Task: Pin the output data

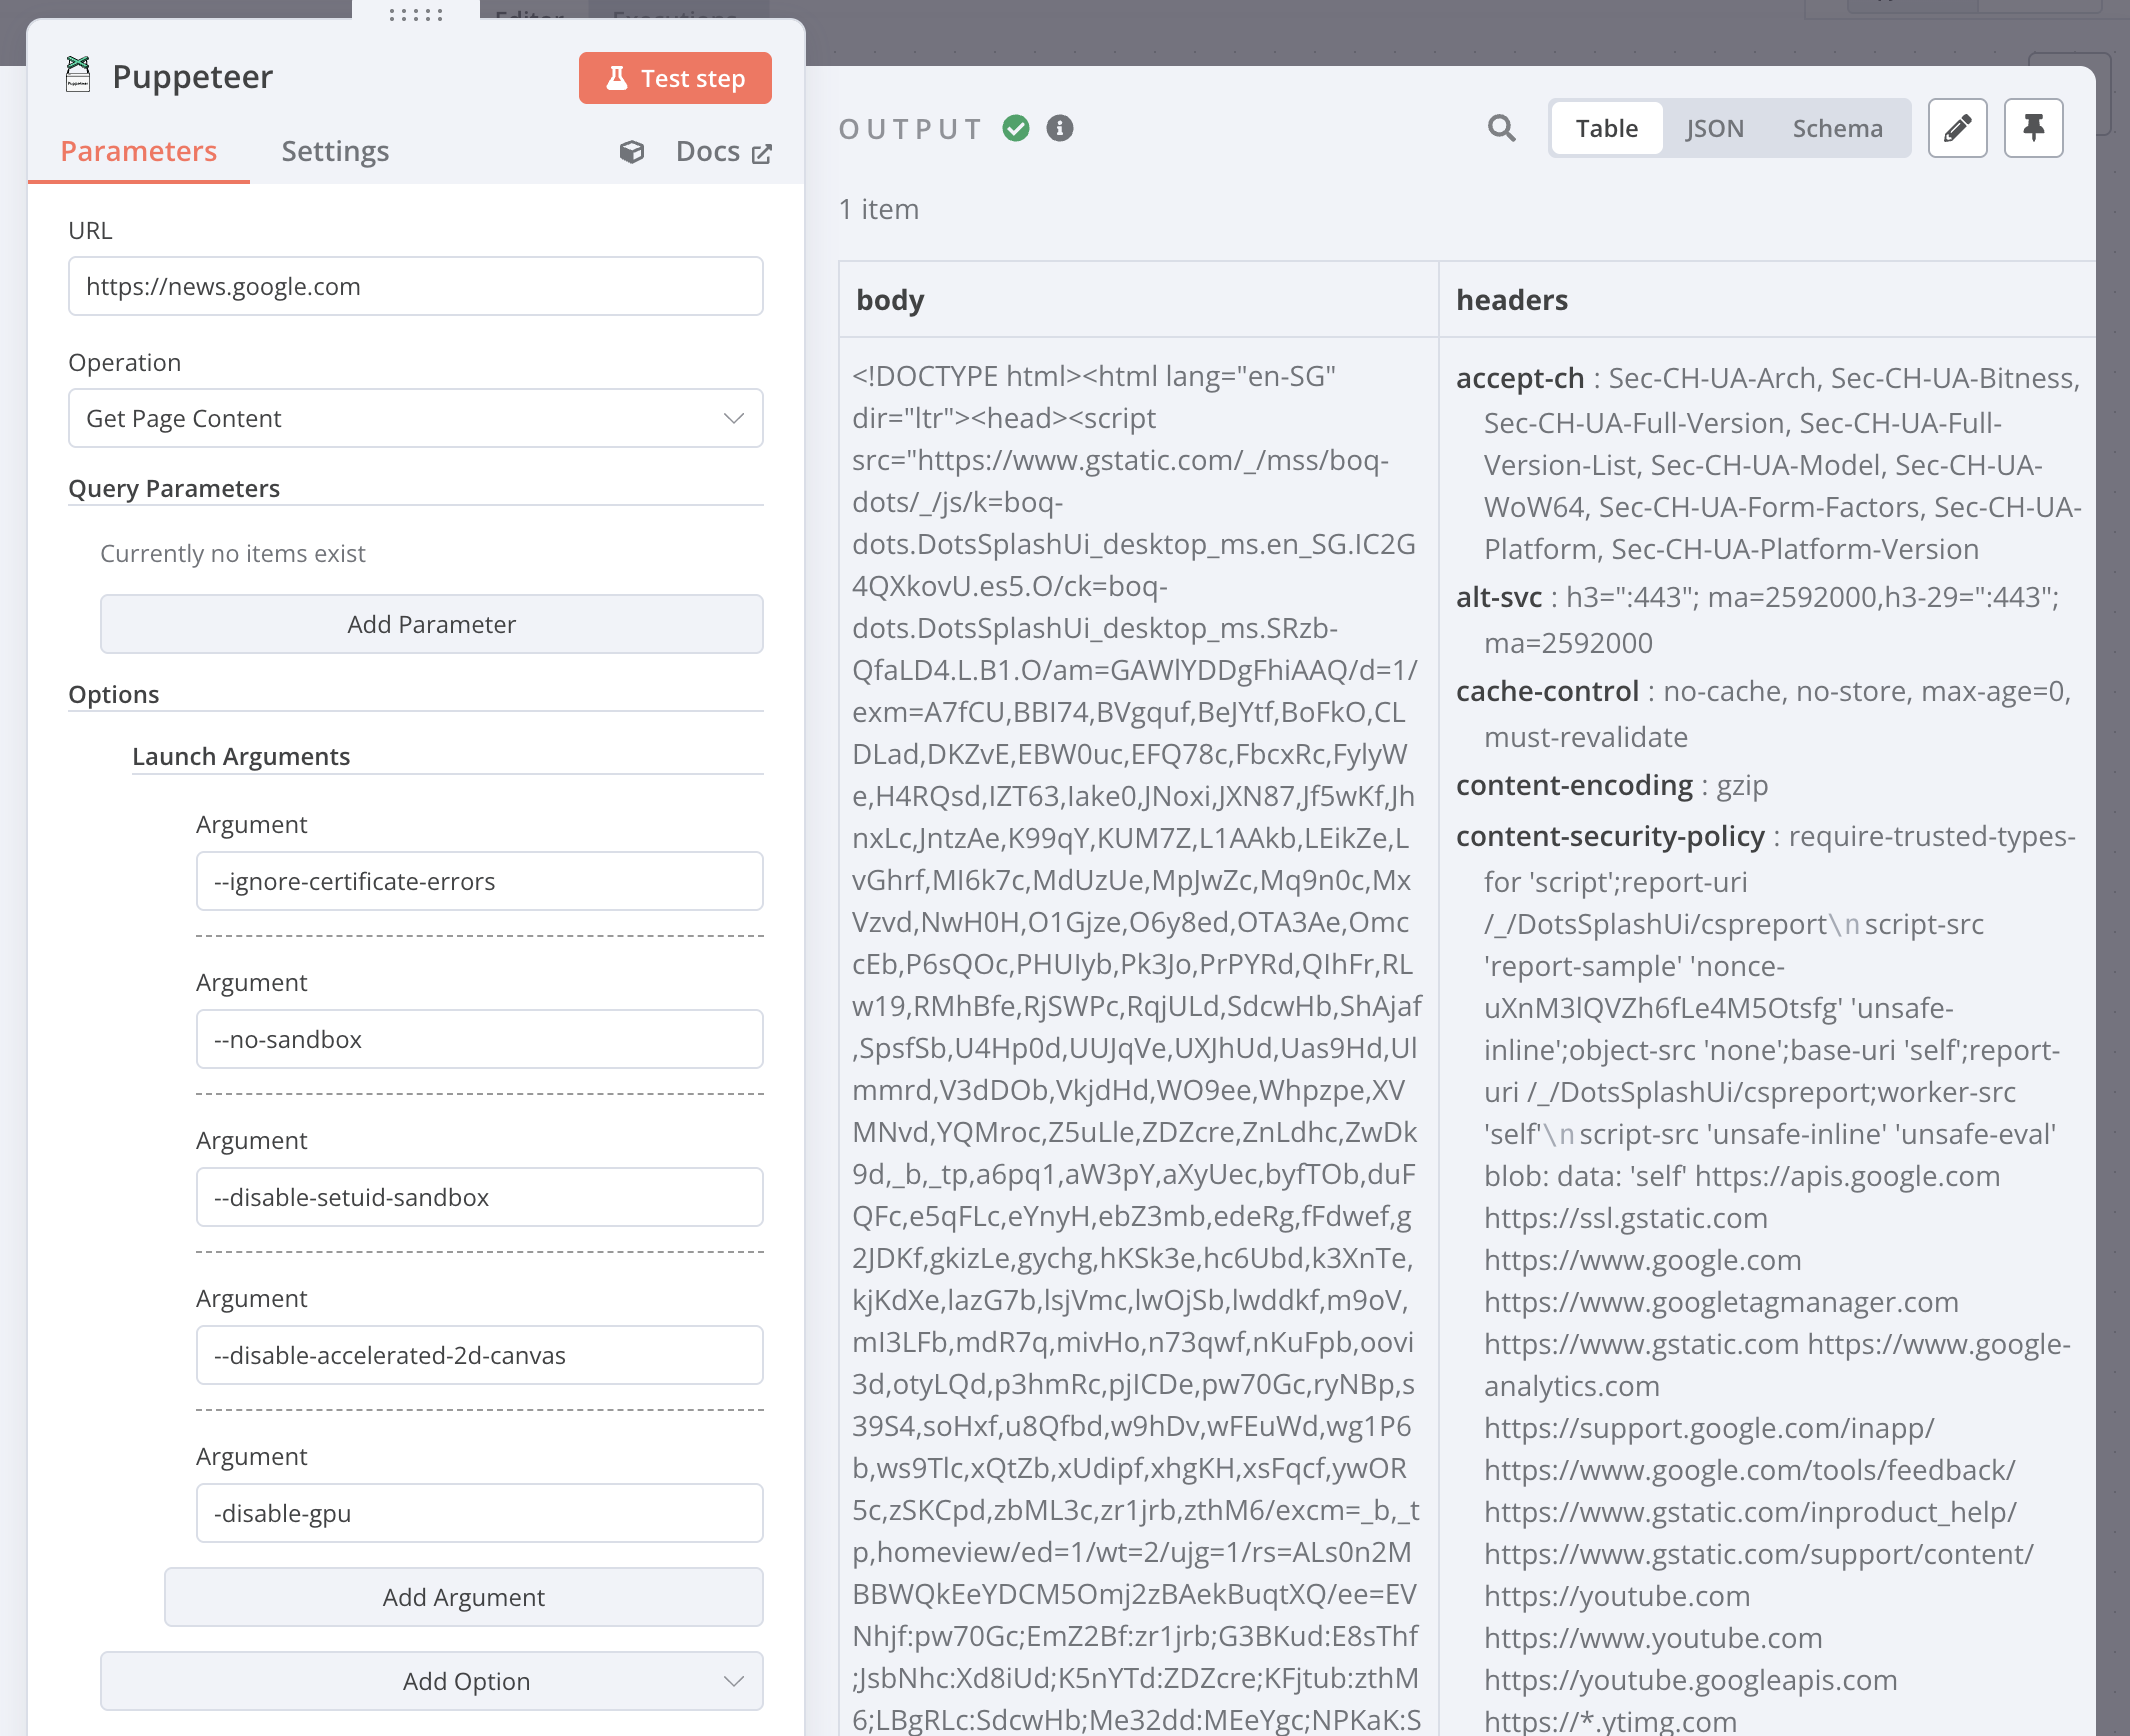Action: pyautogui.click(x=2033, y=128)
